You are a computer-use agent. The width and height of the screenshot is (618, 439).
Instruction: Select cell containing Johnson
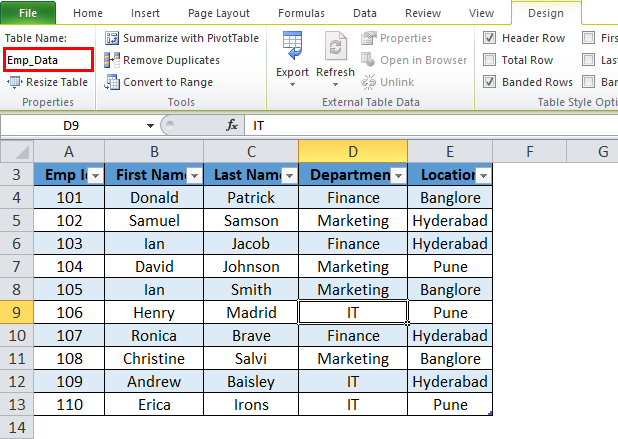point(251,266)
